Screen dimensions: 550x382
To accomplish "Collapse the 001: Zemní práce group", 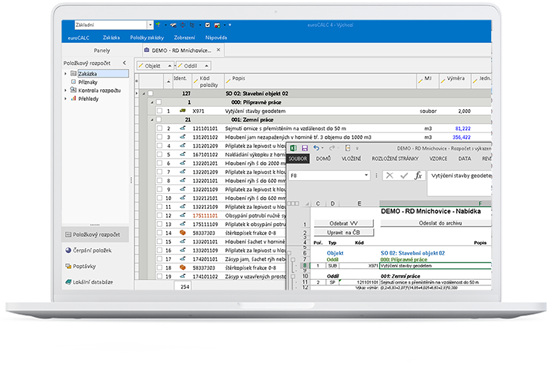I will (152, 120).
